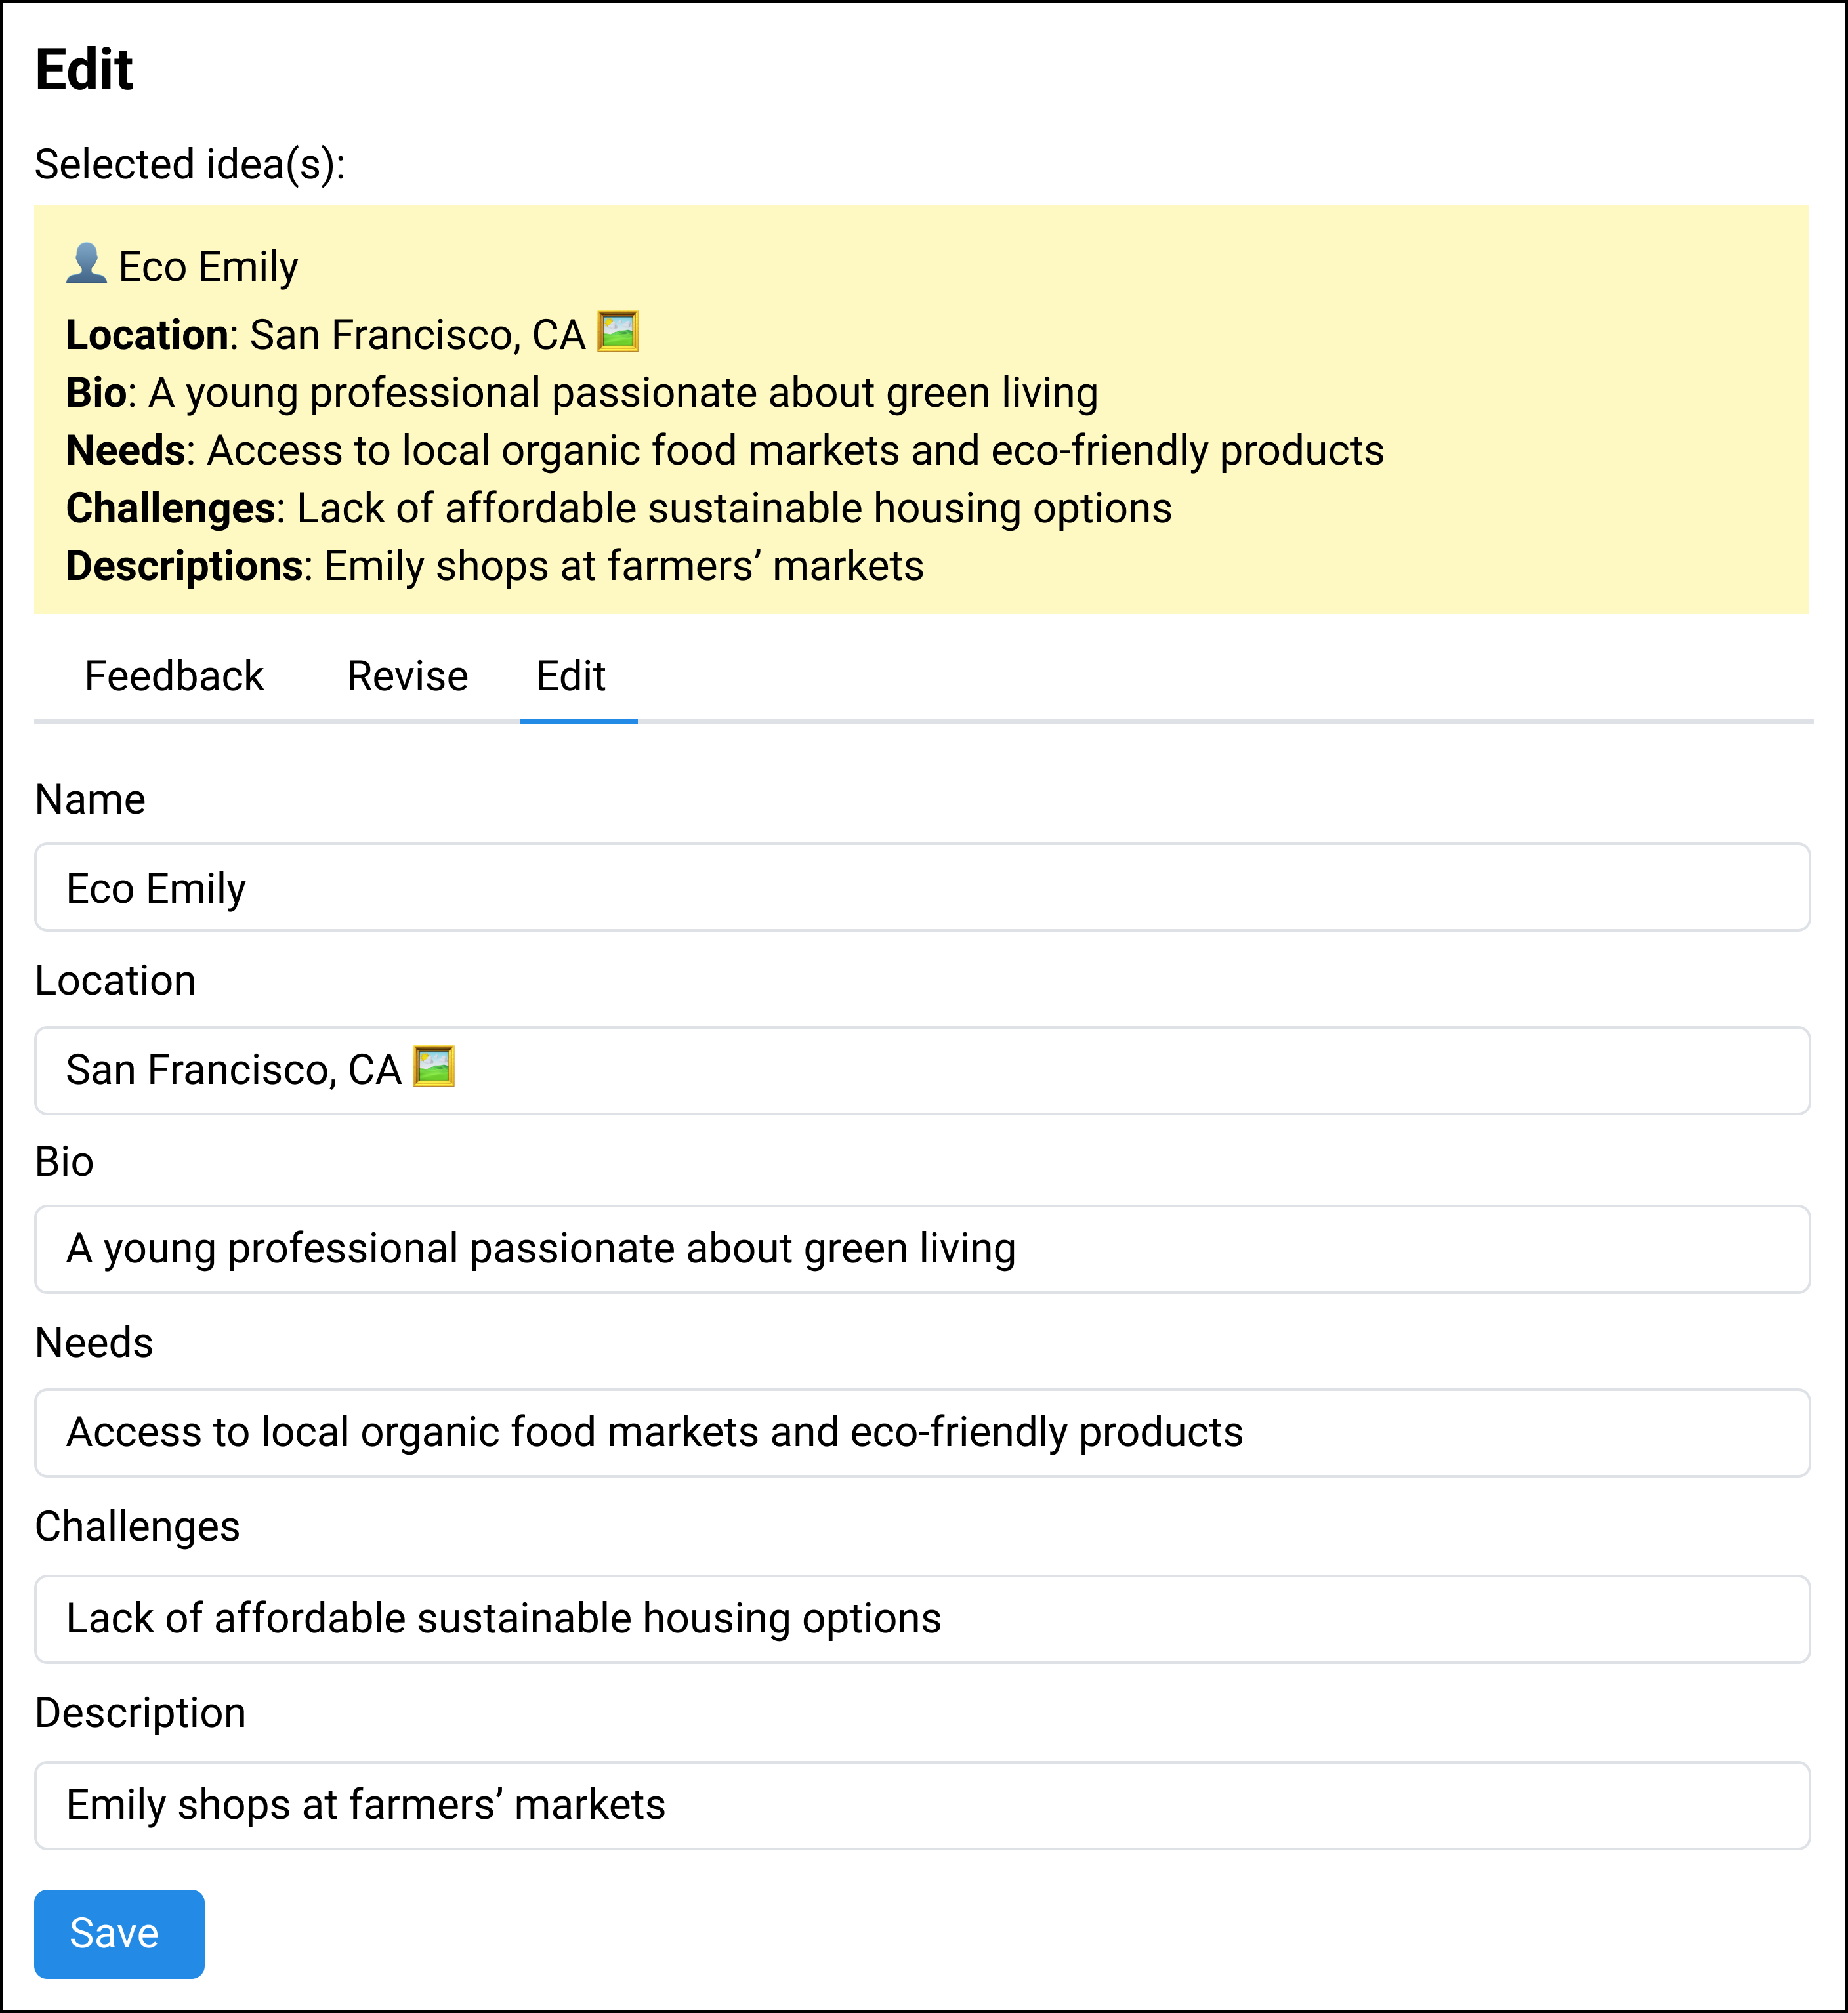Click the Save button
Viewport: 1848px width, 2013px height.
coord(118,1933)
